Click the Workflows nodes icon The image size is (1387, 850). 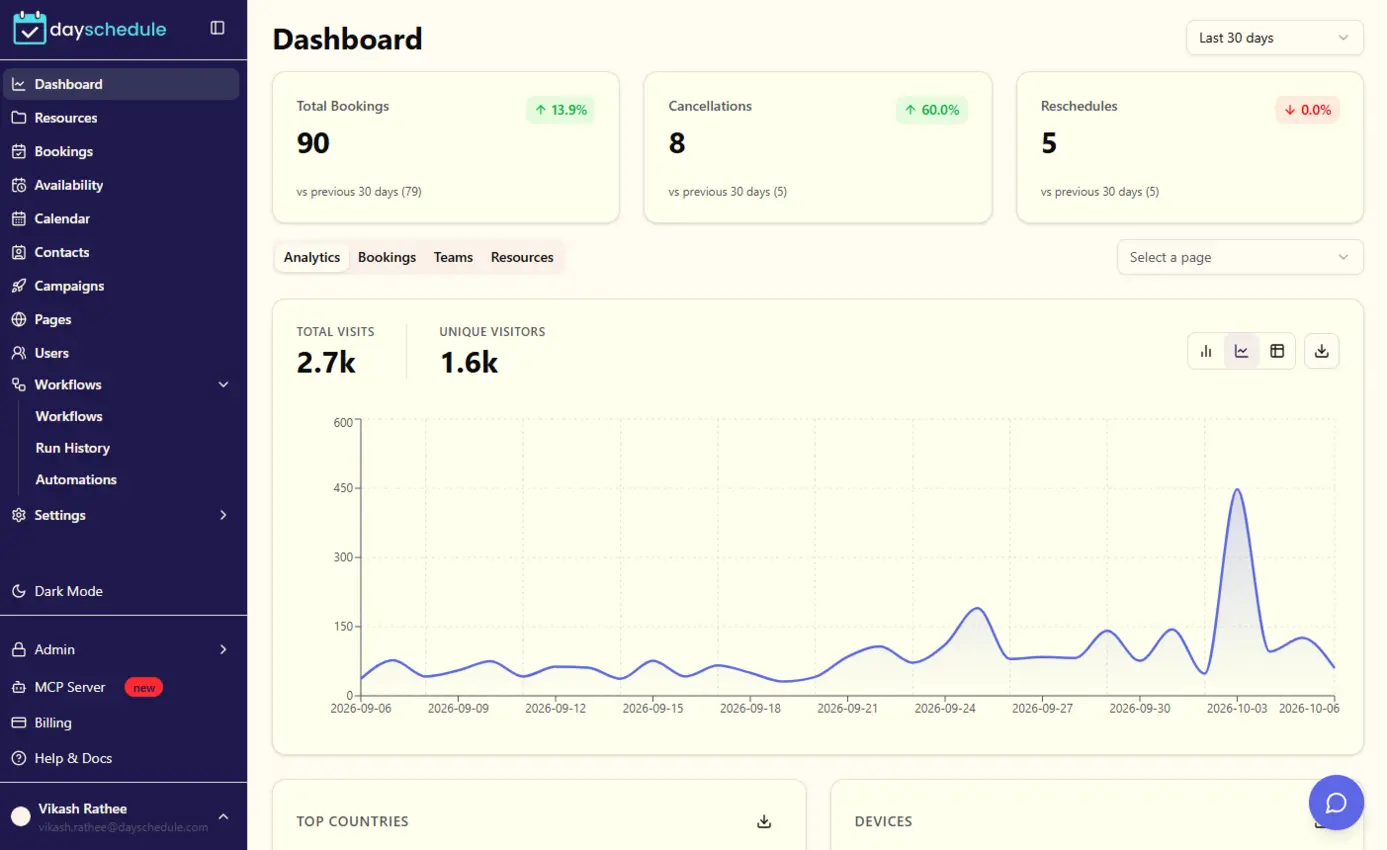[18, 384]
